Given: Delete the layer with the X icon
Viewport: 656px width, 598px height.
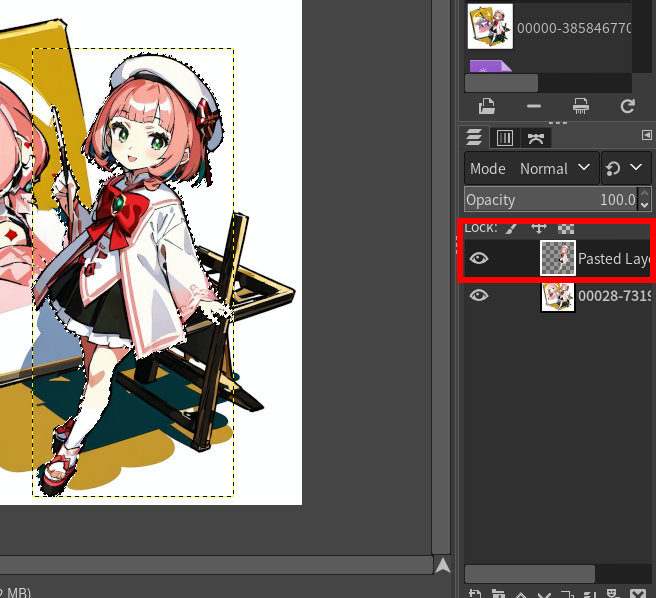Looking at the screenshot, I should (638, 593).
